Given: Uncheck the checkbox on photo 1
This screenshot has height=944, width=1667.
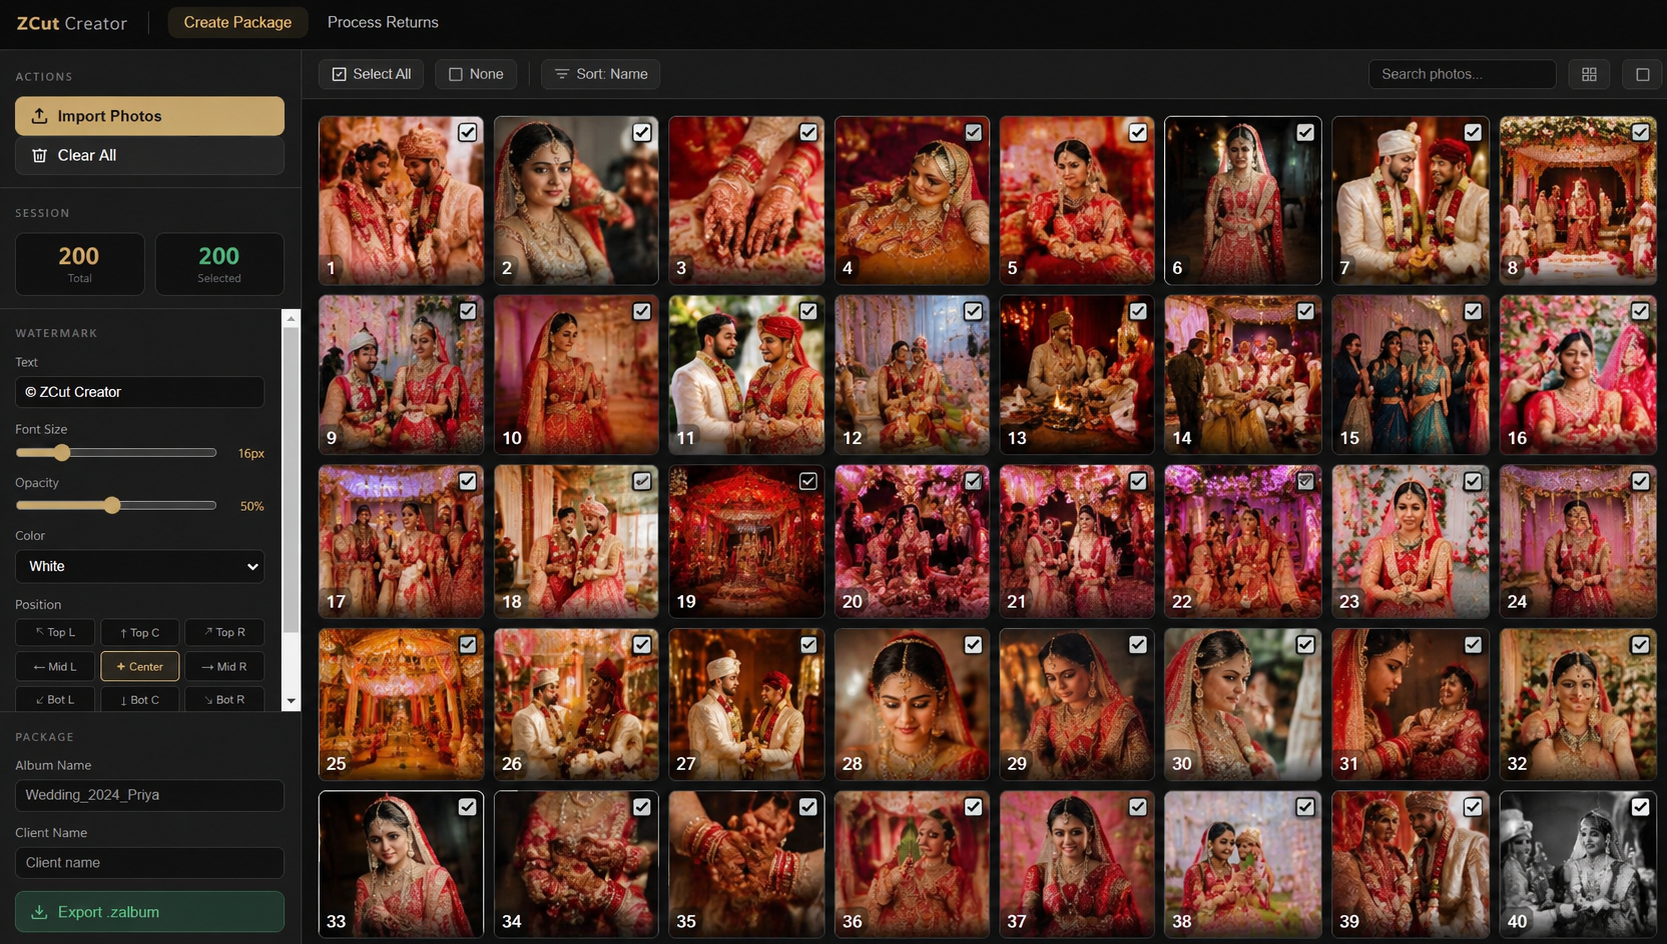Looking at the screenshot, I should point(467,132).
